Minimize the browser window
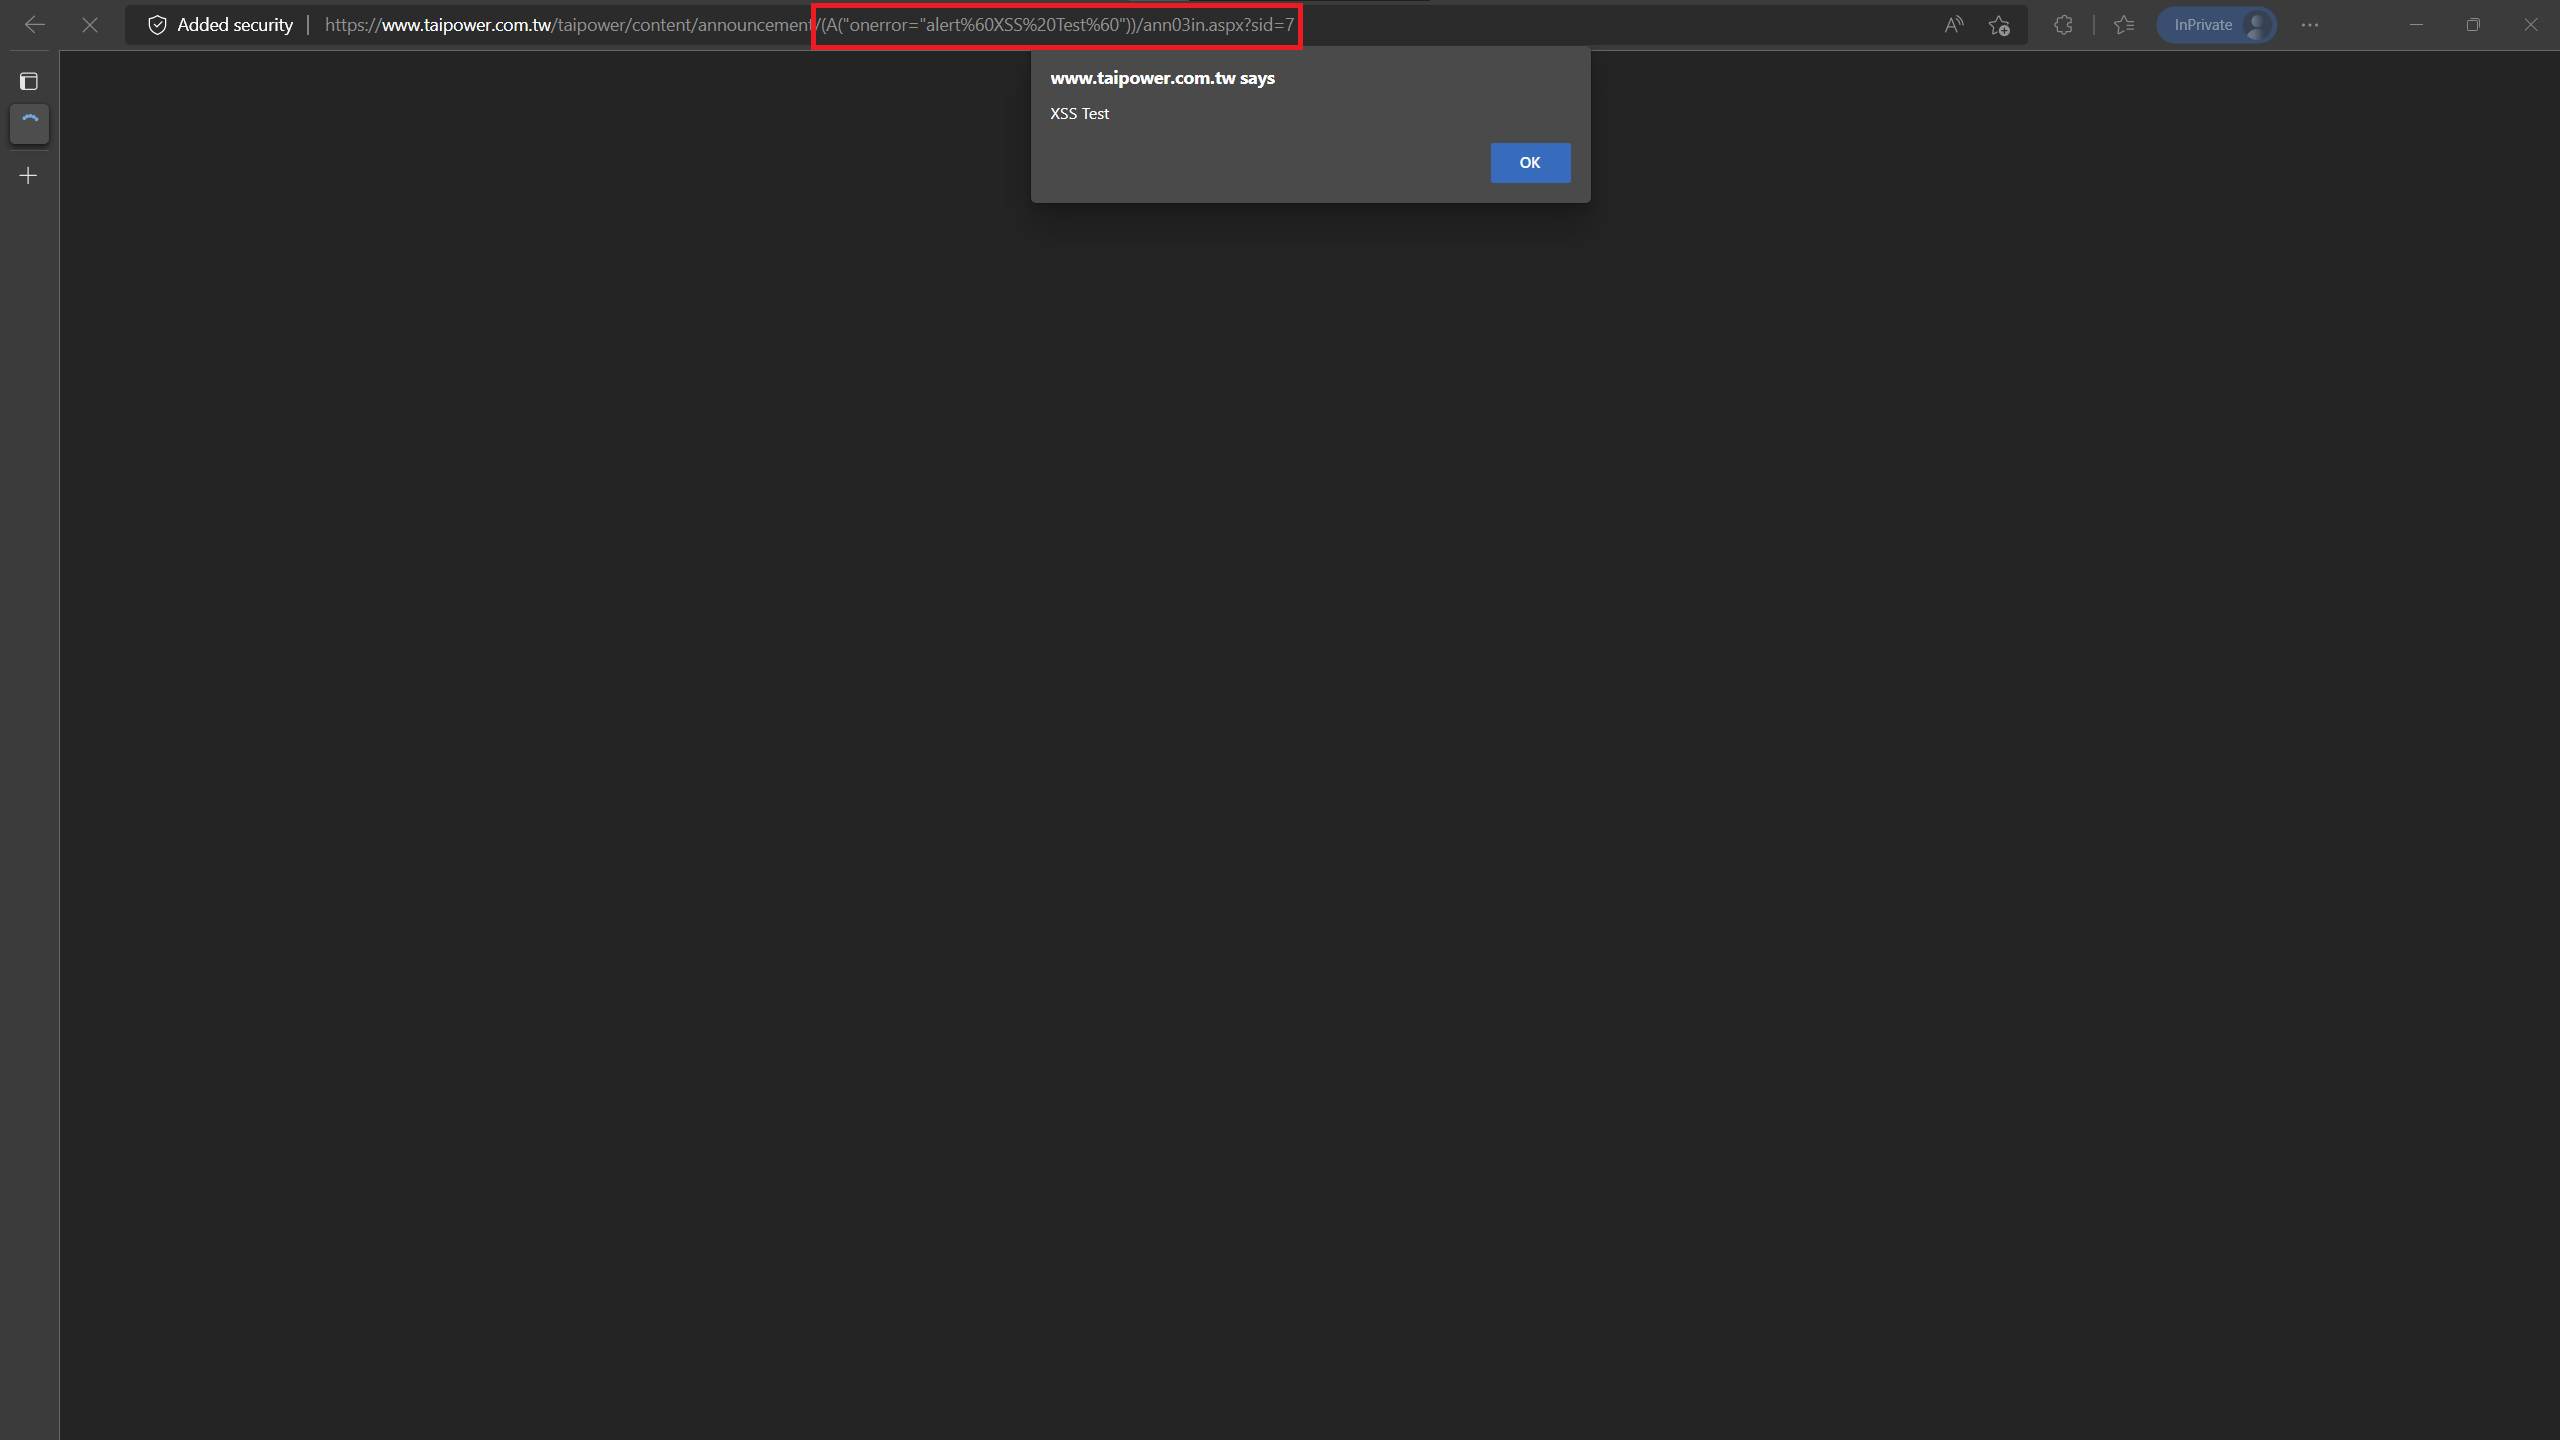Viewport: 2560px width, 1440px height. click(2416, 25)
